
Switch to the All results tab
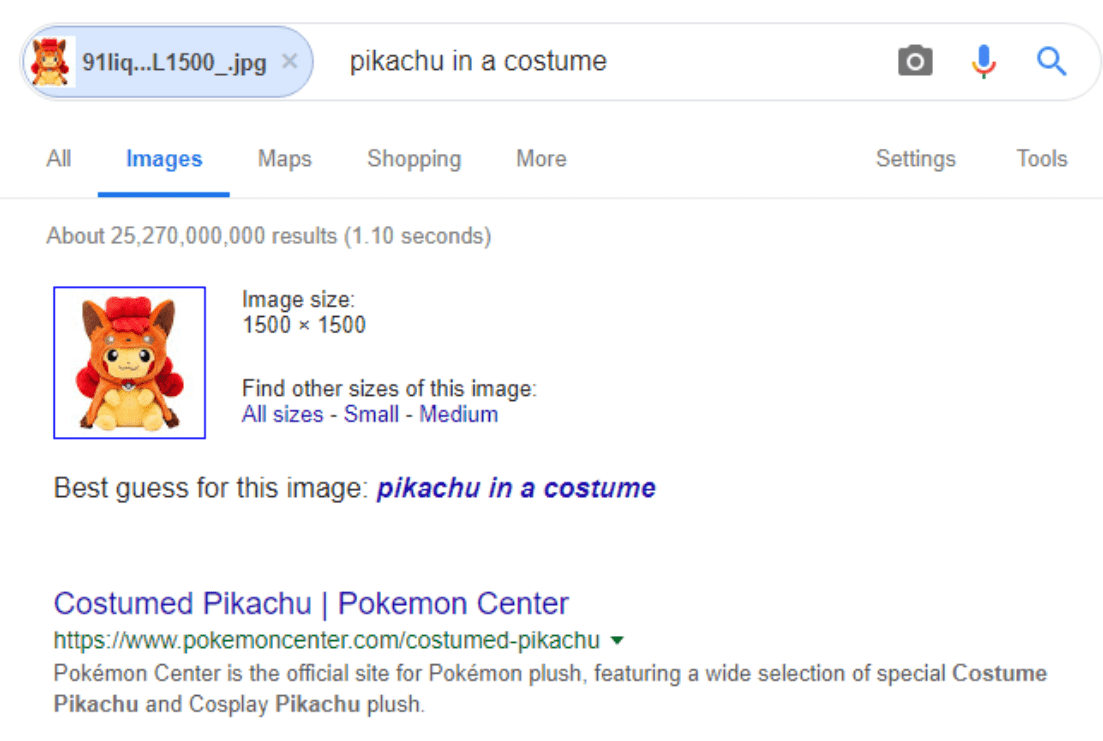pos(59,159)
